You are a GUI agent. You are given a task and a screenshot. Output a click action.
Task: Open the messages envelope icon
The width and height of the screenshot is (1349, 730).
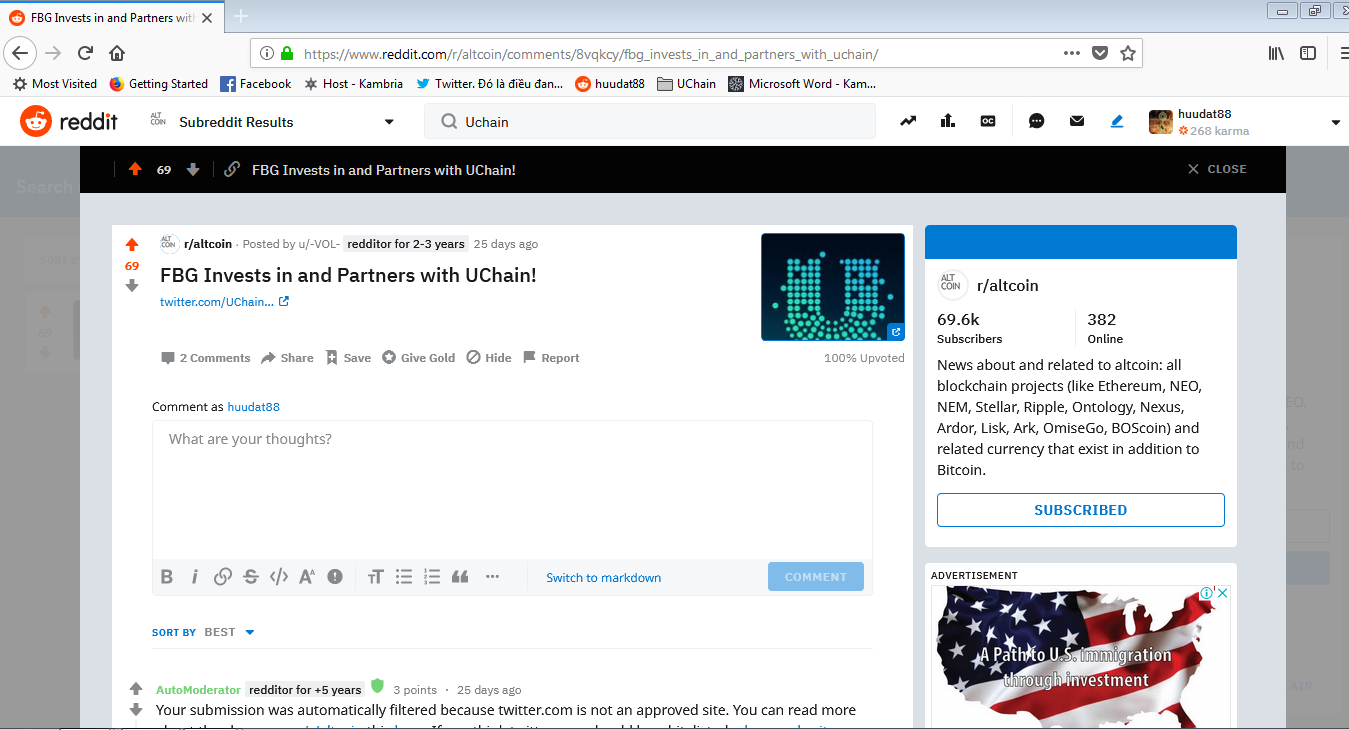point(1077,122)
